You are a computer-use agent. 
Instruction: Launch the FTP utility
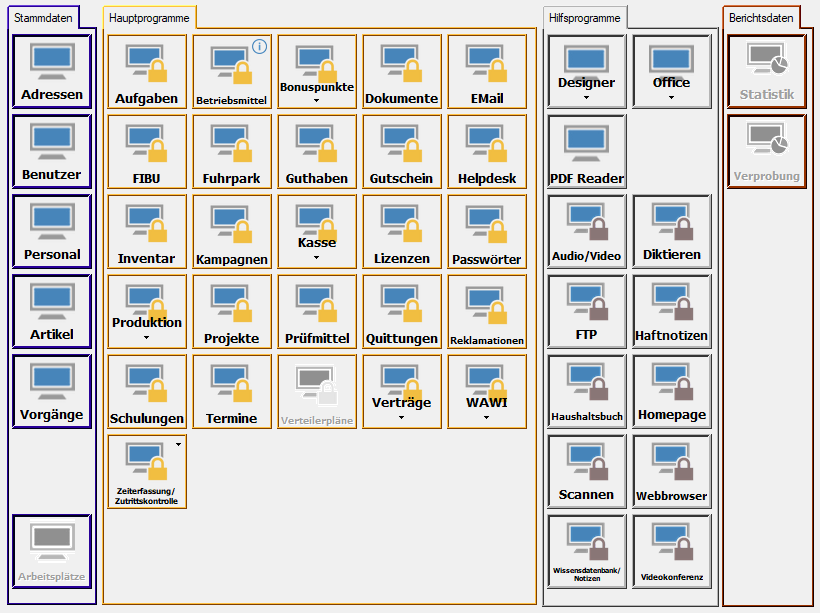[x=587, y=312]
